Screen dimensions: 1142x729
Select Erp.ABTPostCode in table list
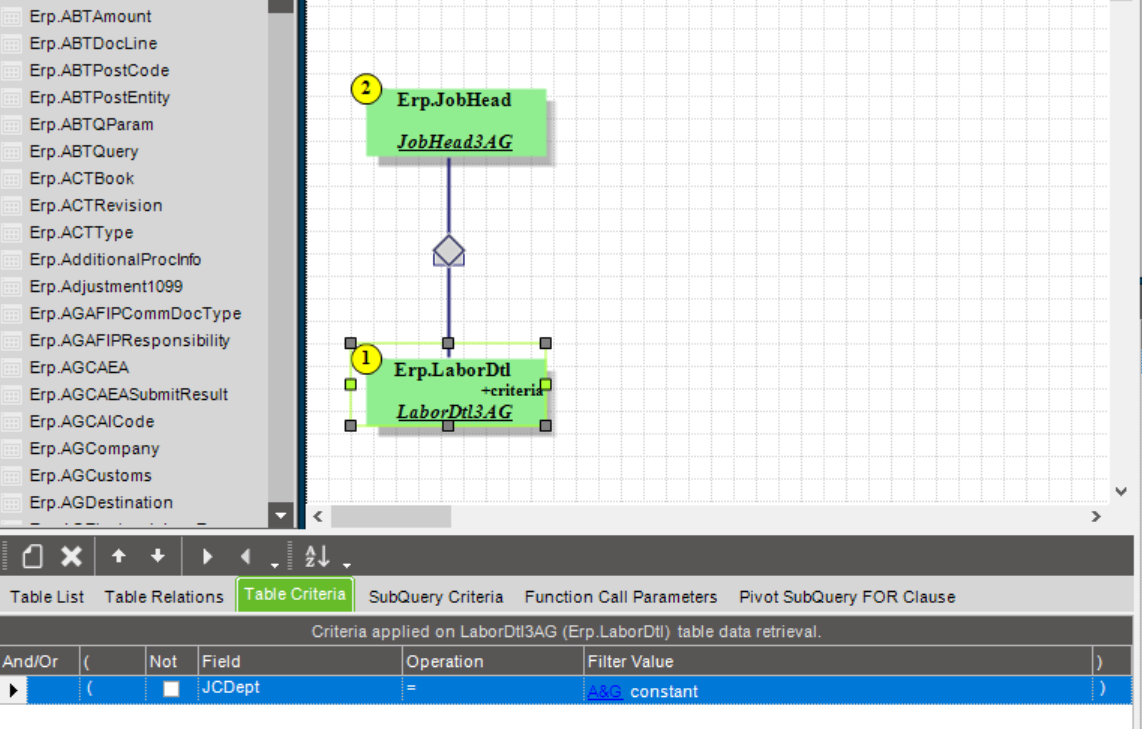point(99,70)
